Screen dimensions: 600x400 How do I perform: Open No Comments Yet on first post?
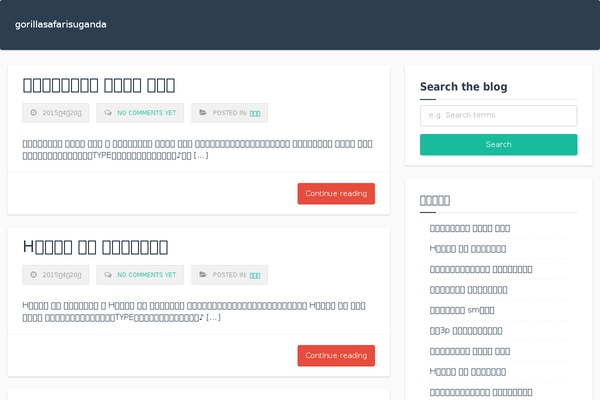147,113
